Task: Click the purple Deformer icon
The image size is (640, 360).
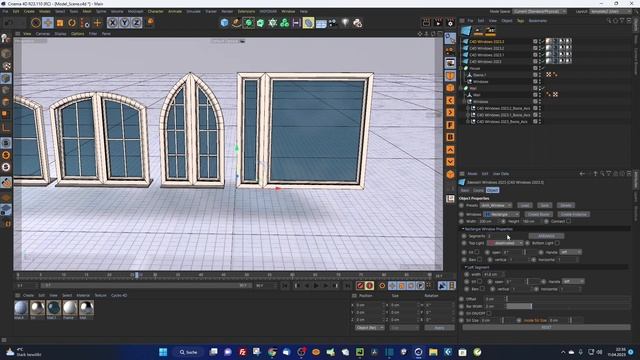Action: point(296,23)
